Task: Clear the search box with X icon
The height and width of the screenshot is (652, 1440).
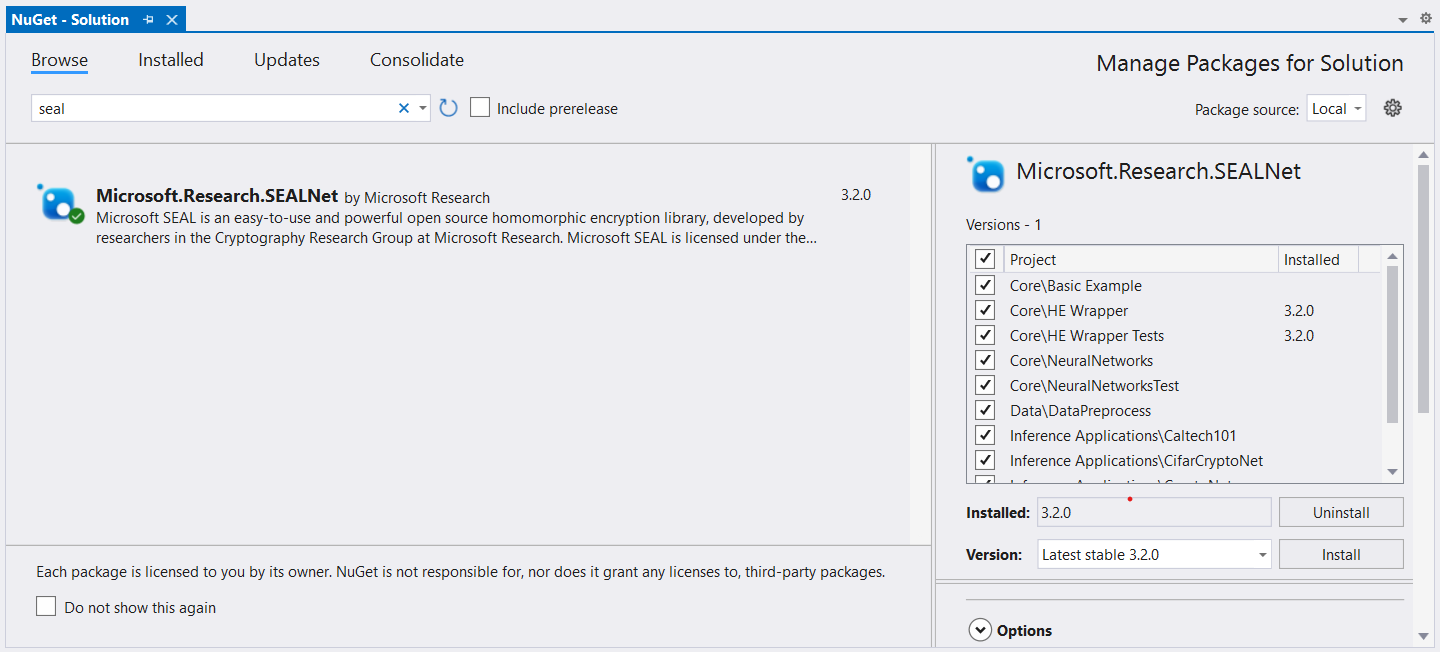Action: coord(404,108)
